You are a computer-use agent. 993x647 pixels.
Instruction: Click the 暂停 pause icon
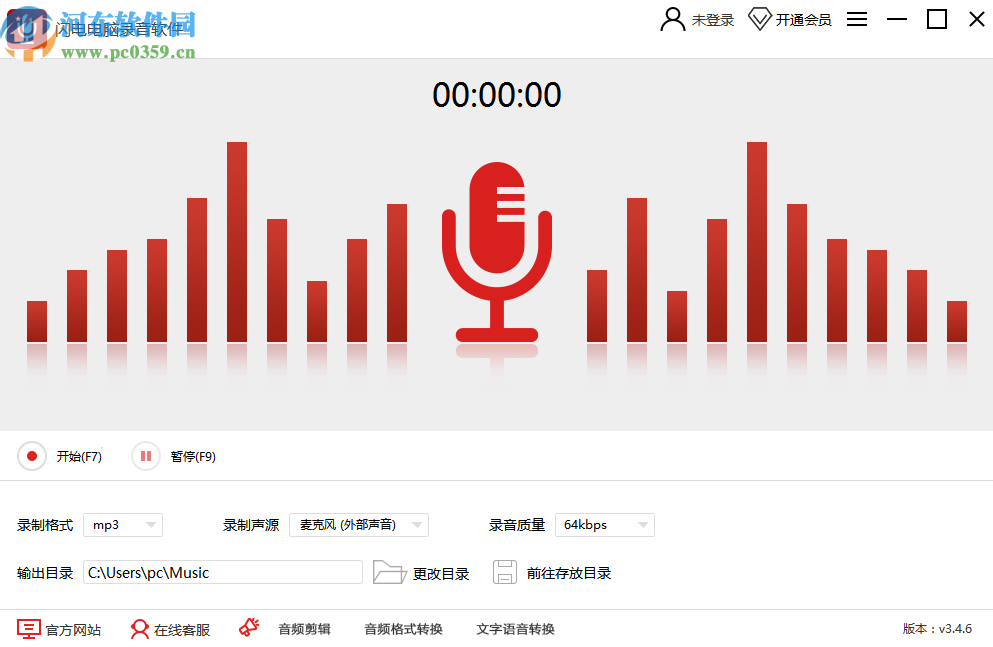145,456
